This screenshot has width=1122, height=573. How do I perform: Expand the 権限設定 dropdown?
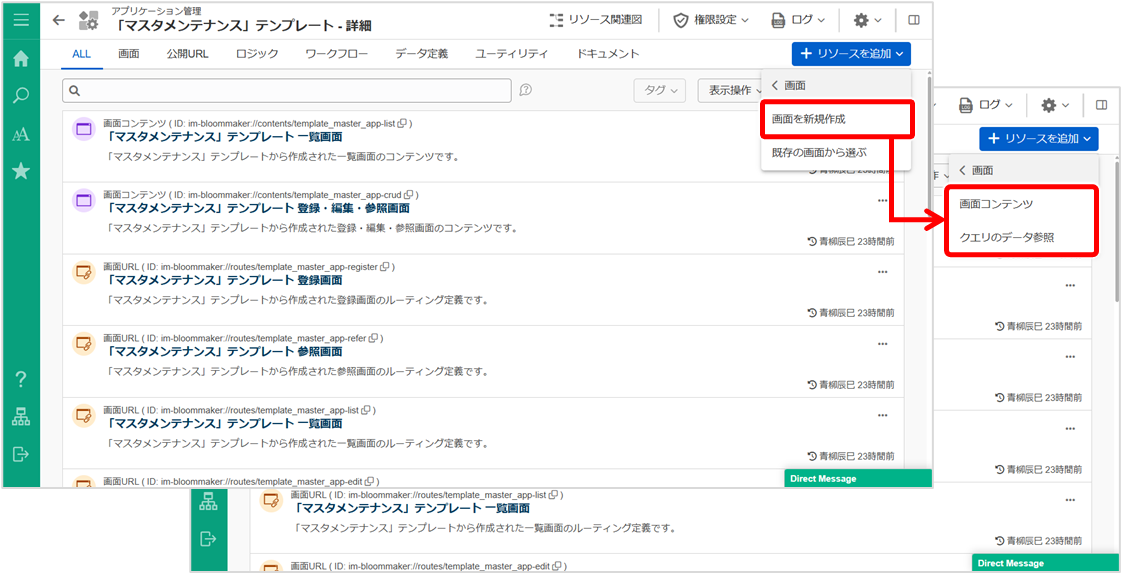[711, 20]
